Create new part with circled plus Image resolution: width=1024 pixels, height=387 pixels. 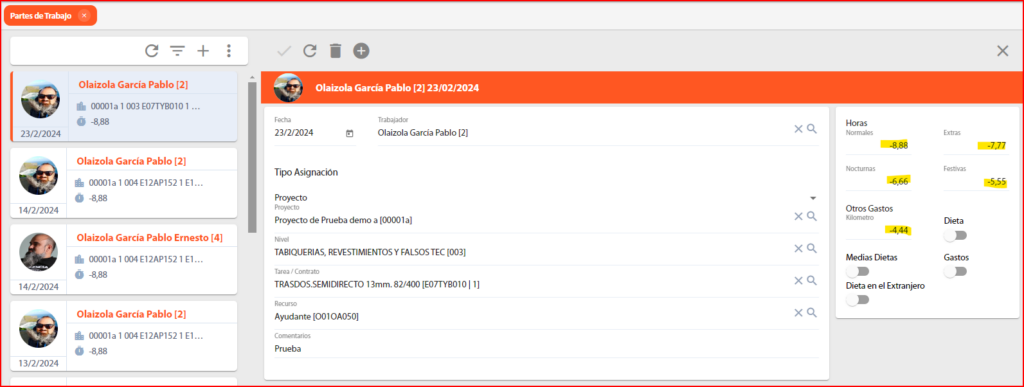coord(361,51)
